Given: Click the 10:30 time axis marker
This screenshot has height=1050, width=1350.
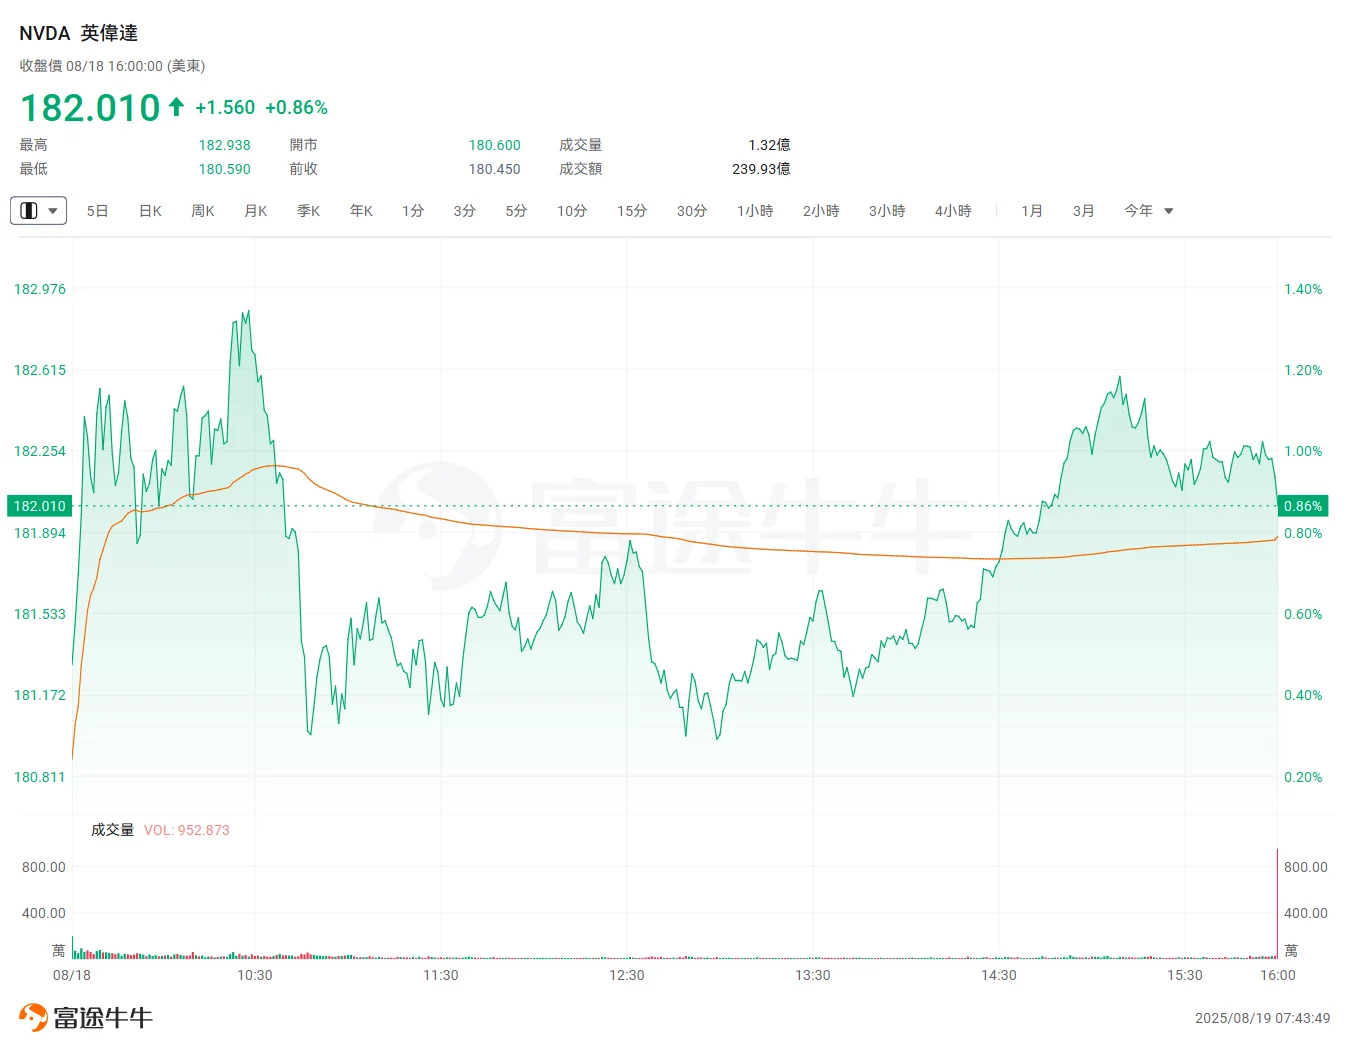Looking at the screenshot, I should click(x=255, y=975).
